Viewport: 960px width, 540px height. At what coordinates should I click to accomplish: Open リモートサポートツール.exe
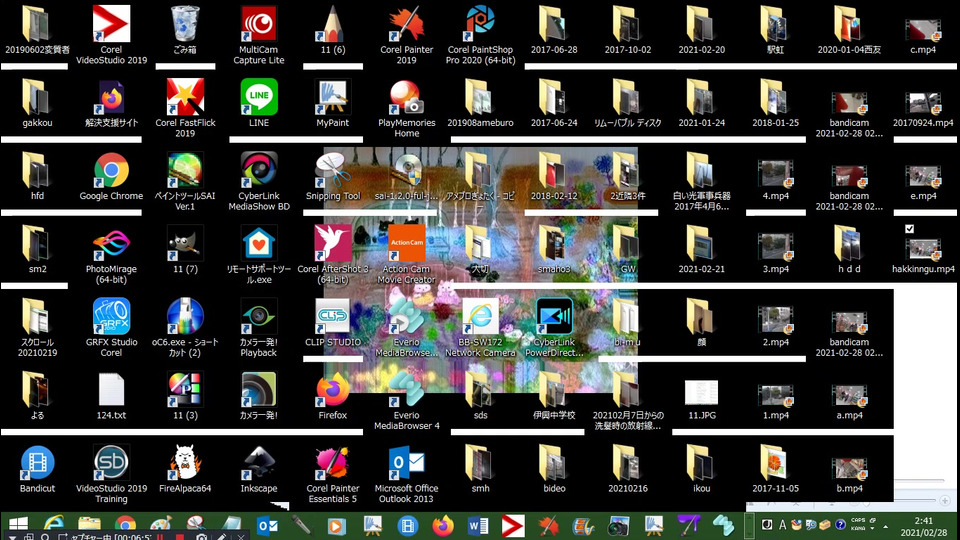click(x=258, y=254)
